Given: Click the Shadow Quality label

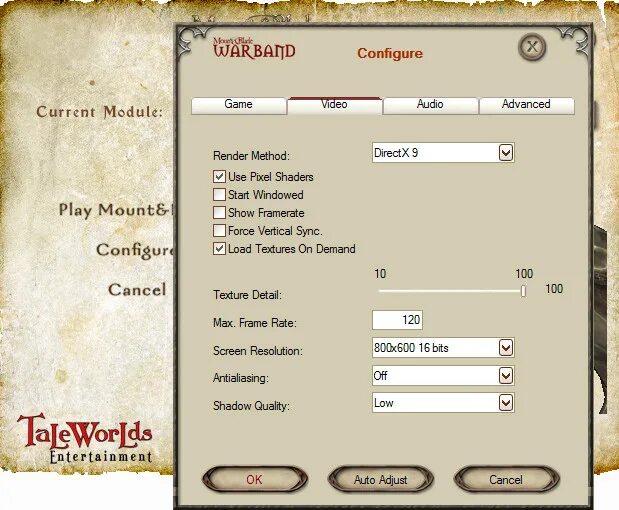Looking at the screenshot, I should (x=251, y=406).
